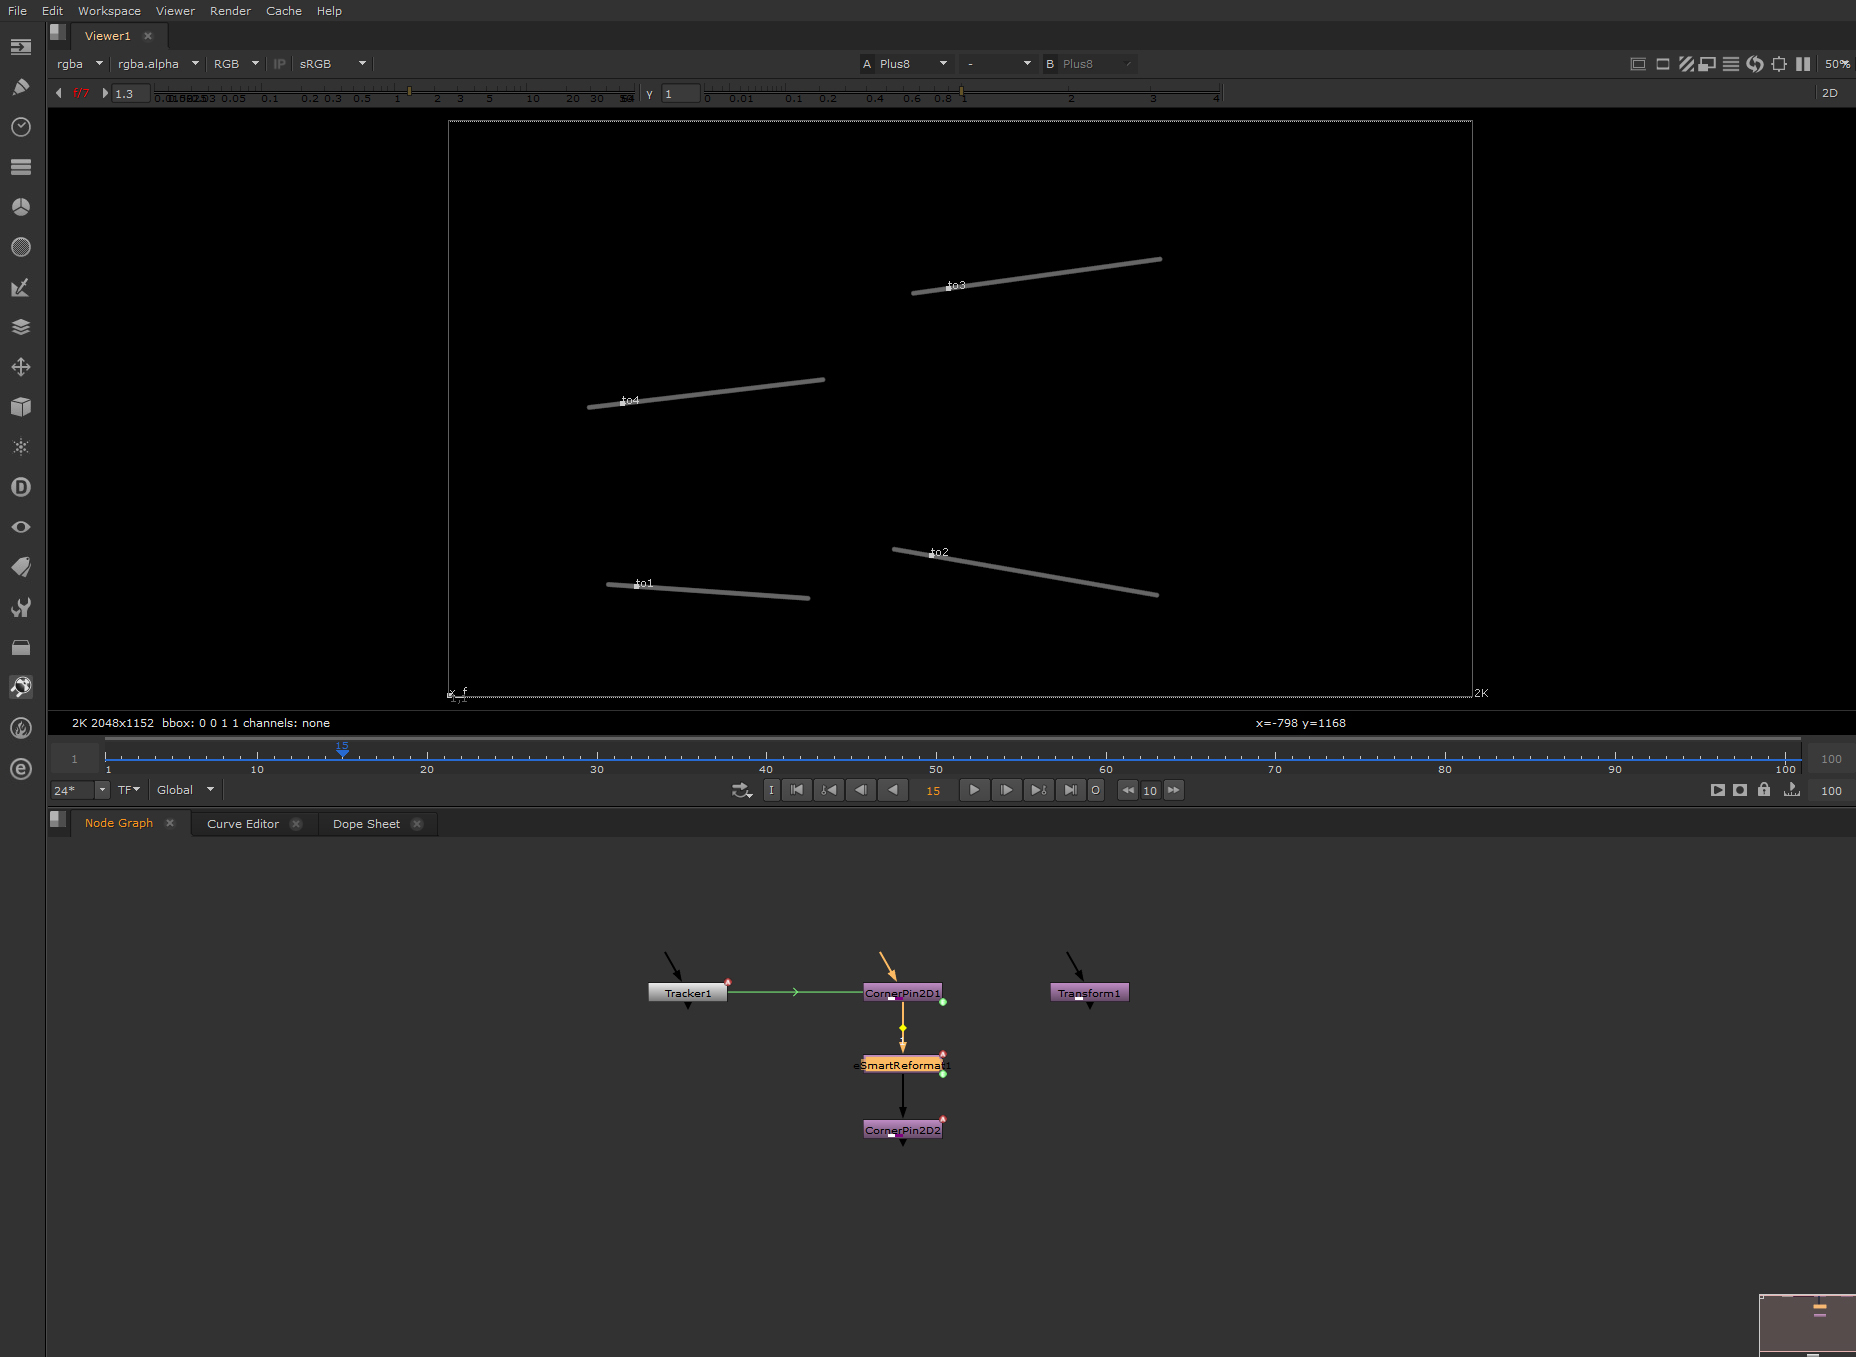Open the rgba channels dropdown
This screenshot has height=1357, width=1856.
pyautogui.click(x=79, y=63)
